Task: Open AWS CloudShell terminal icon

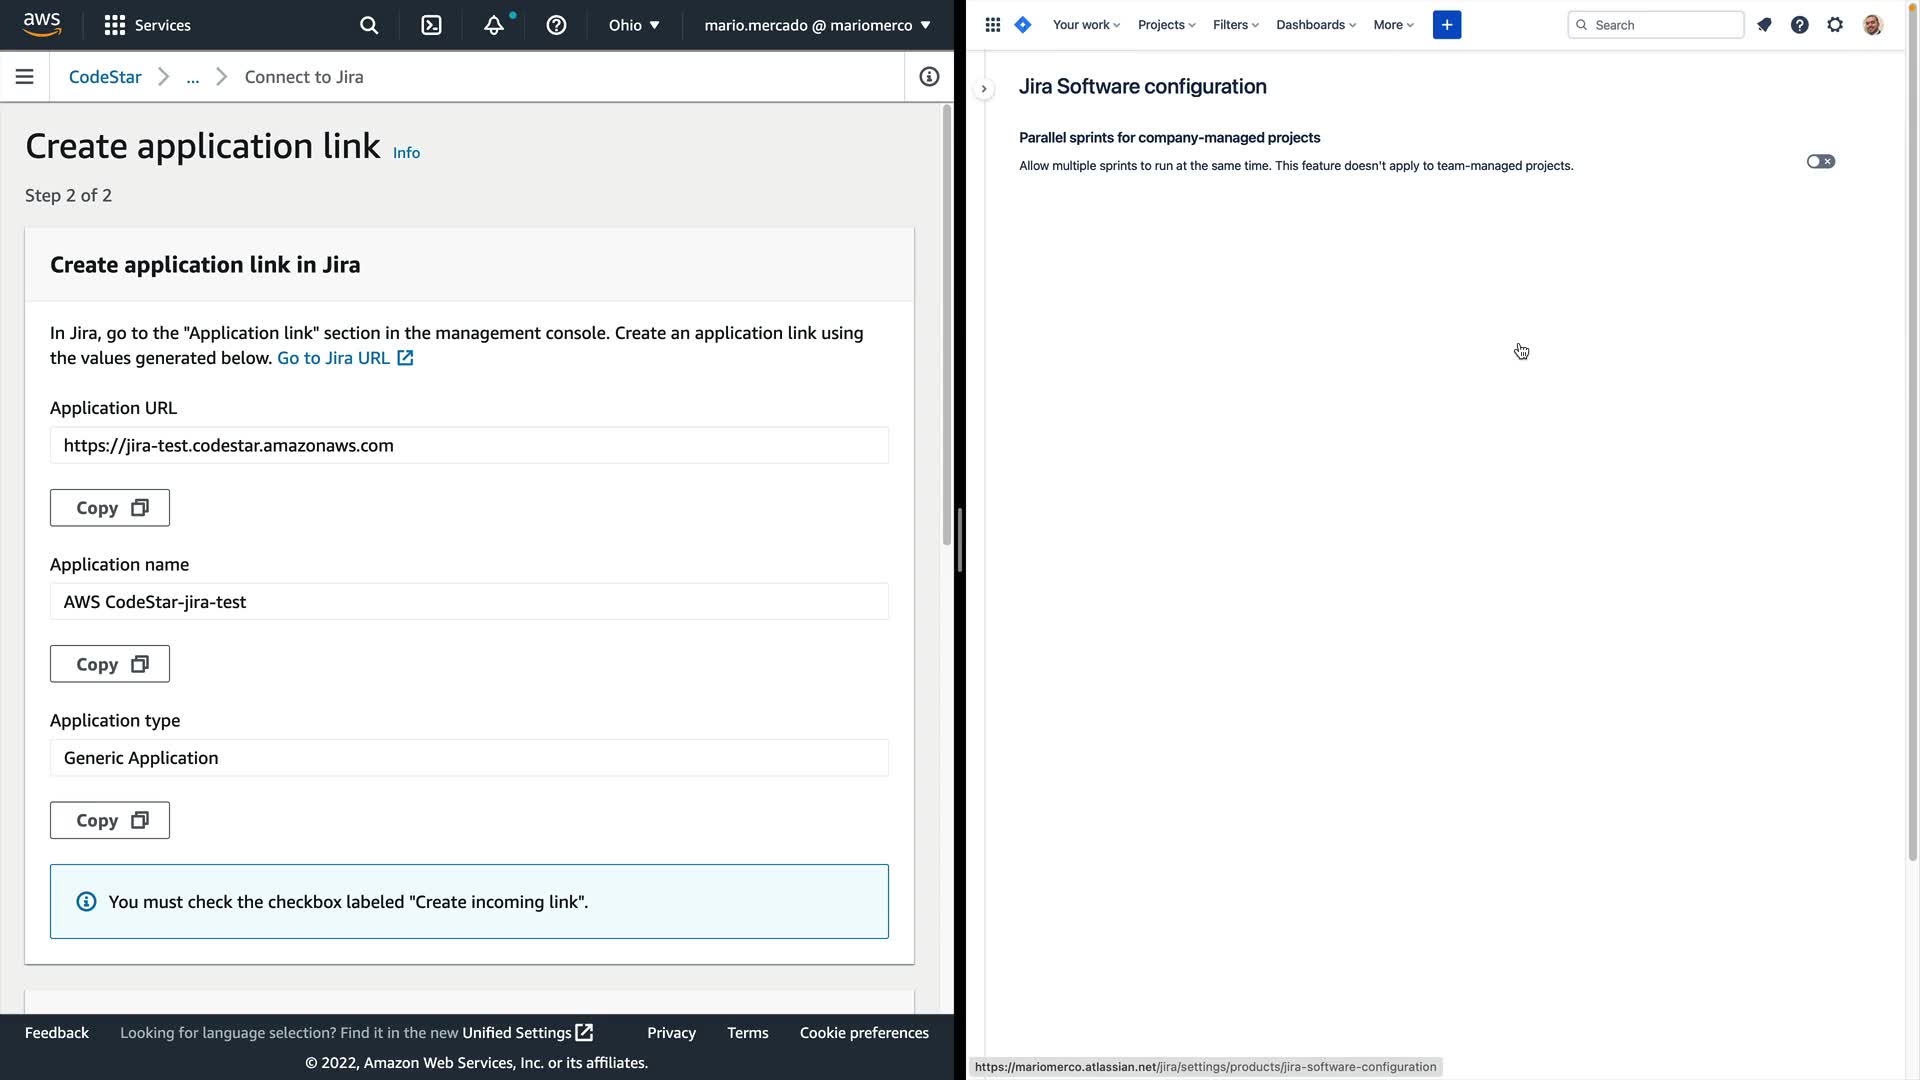Action: [431, 25]
